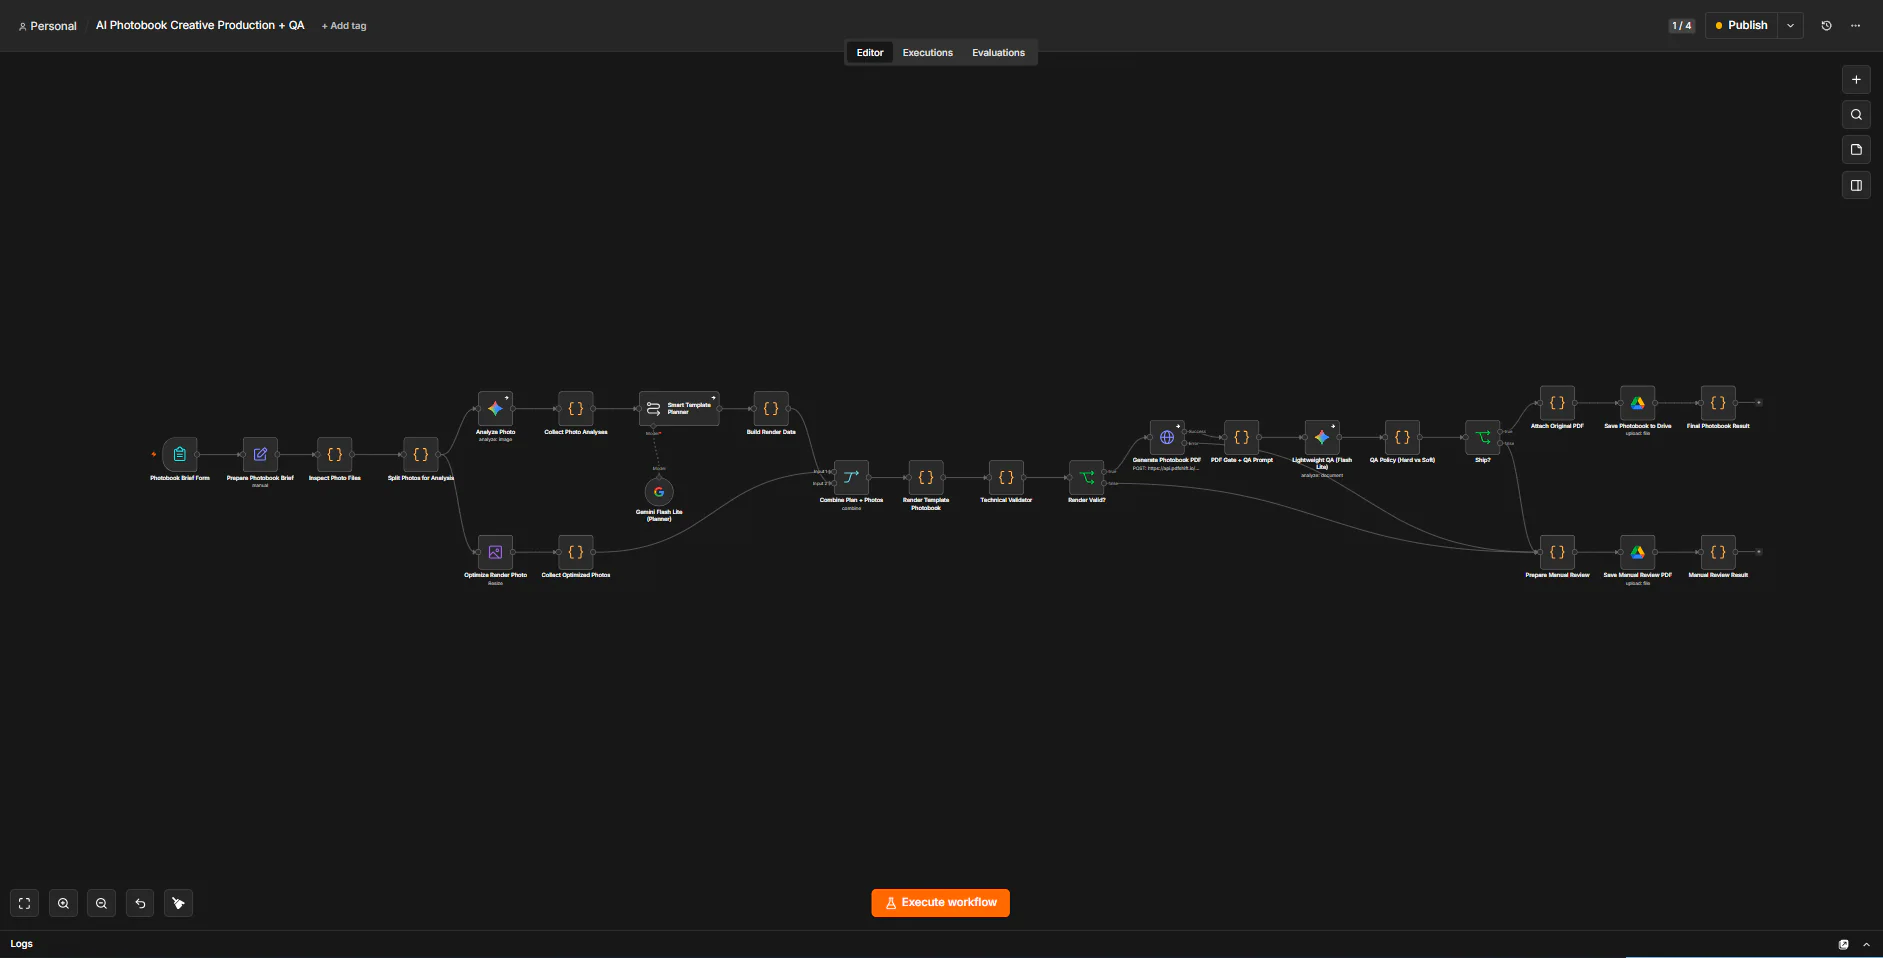The height and width of the screenshot is (958, 1883).
Task: Select the Optimize Render Photo node
Action: [495, 552]
